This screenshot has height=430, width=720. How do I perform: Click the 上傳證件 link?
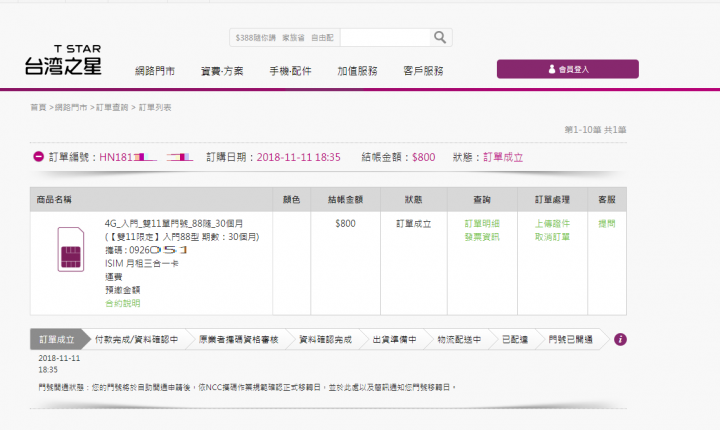(552, 224)
